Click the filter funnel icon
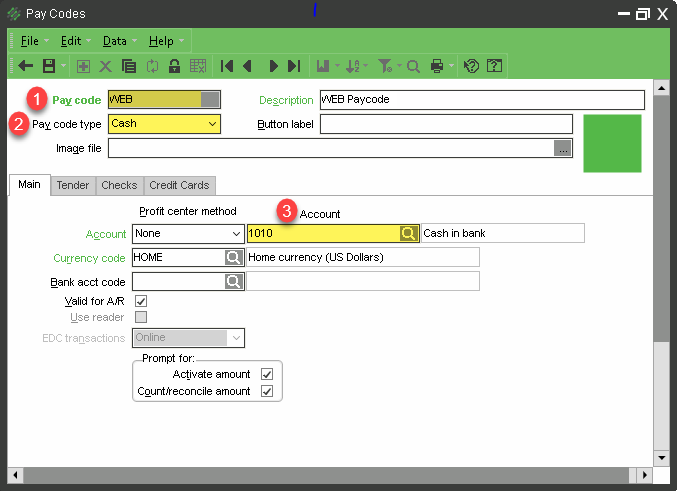This screenshot has width=677, height=491. tap(385, 66)
